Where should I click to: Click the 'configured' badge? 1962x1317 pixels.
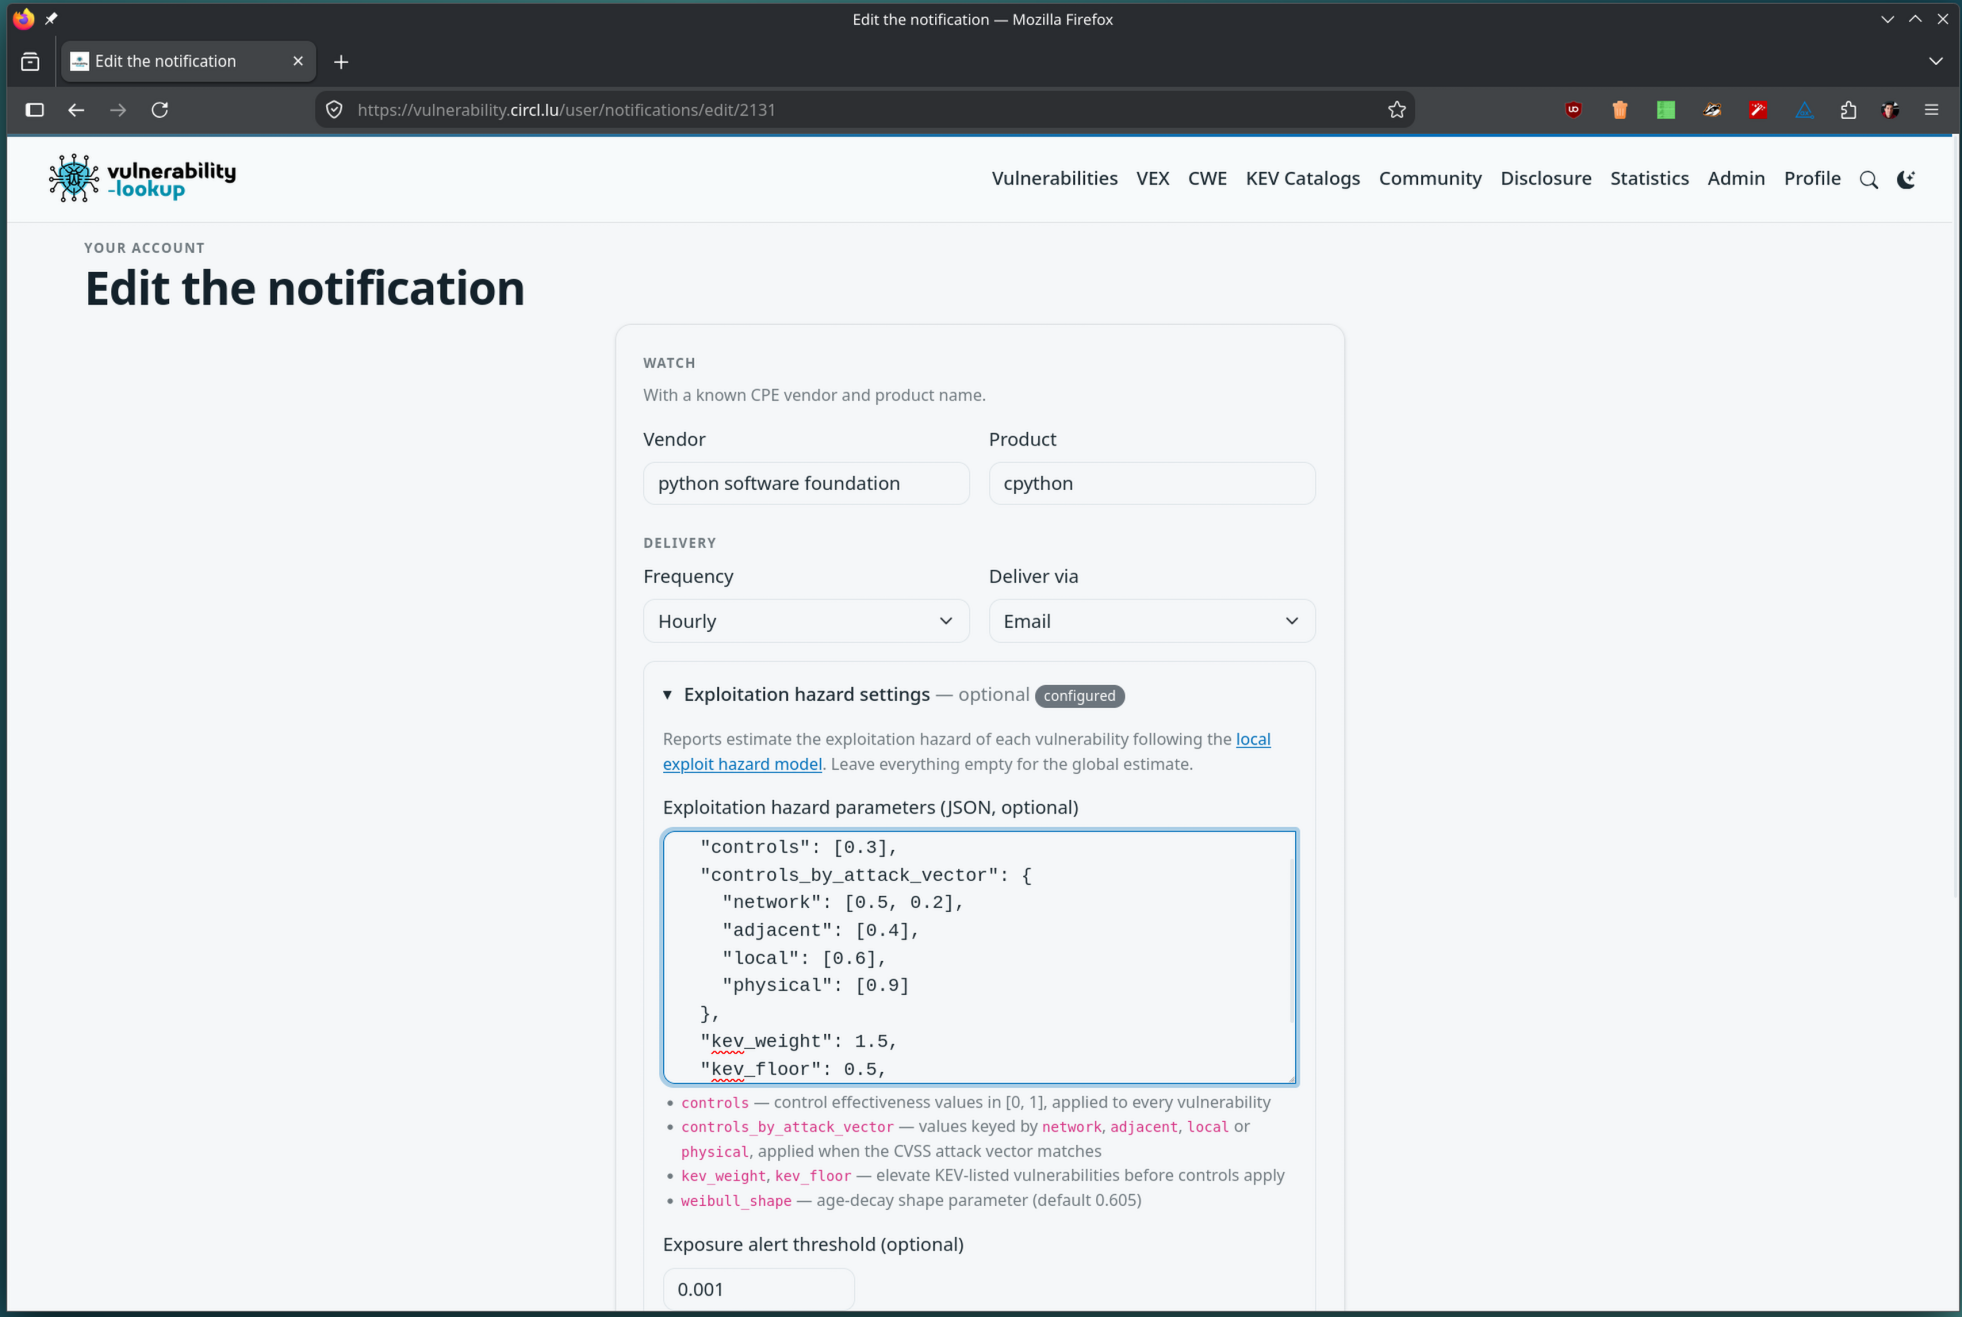click(x=1079, y=696)
